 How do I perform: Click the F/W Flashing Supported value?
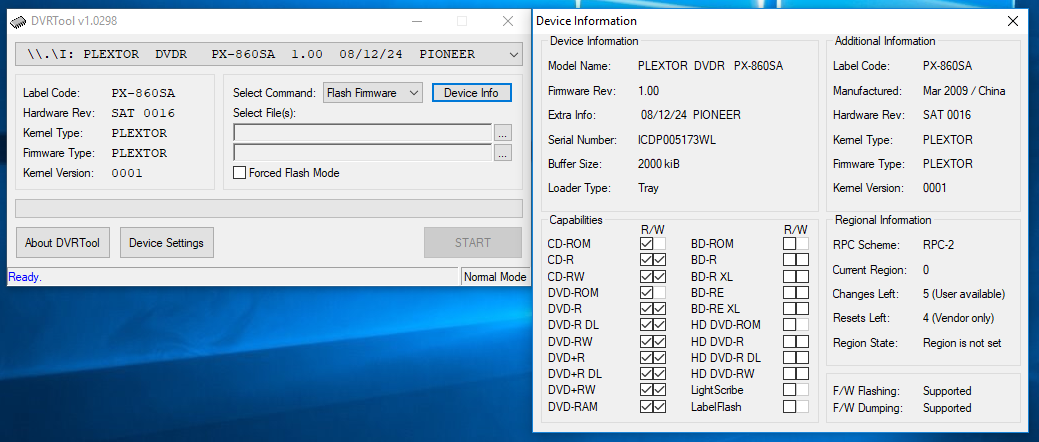pos(947,391)
